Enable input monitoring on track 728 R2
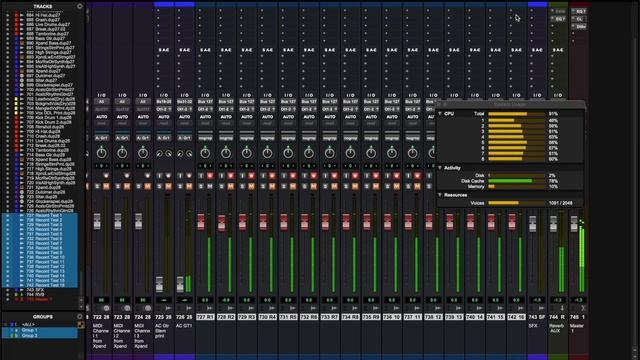This screenshot has width=640, height=360. pos(222,176)
